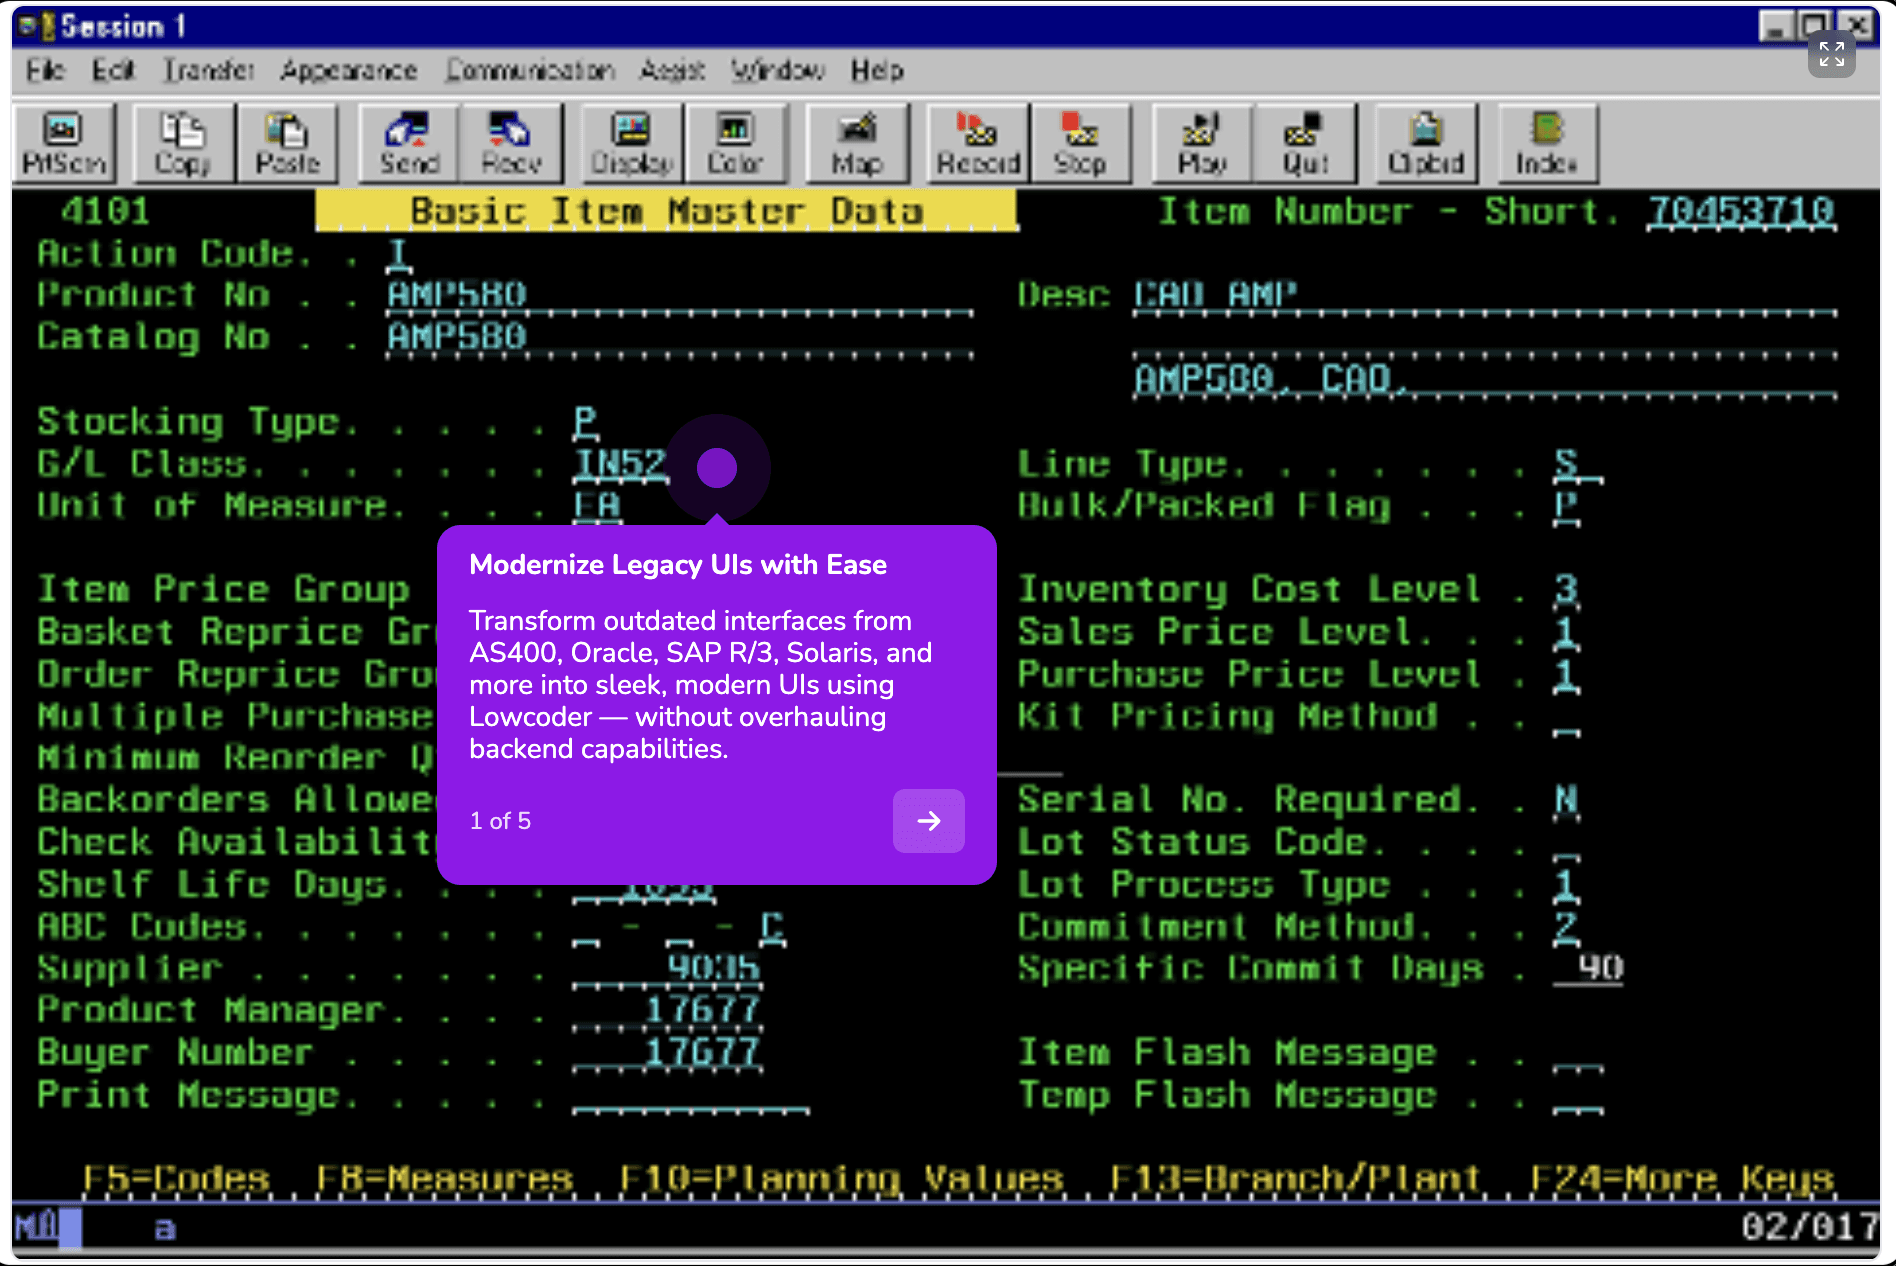Click the Sales Price Level field
Image resolution: width=1896 pixels, height=1266 pixels.
click(1567, 632)
